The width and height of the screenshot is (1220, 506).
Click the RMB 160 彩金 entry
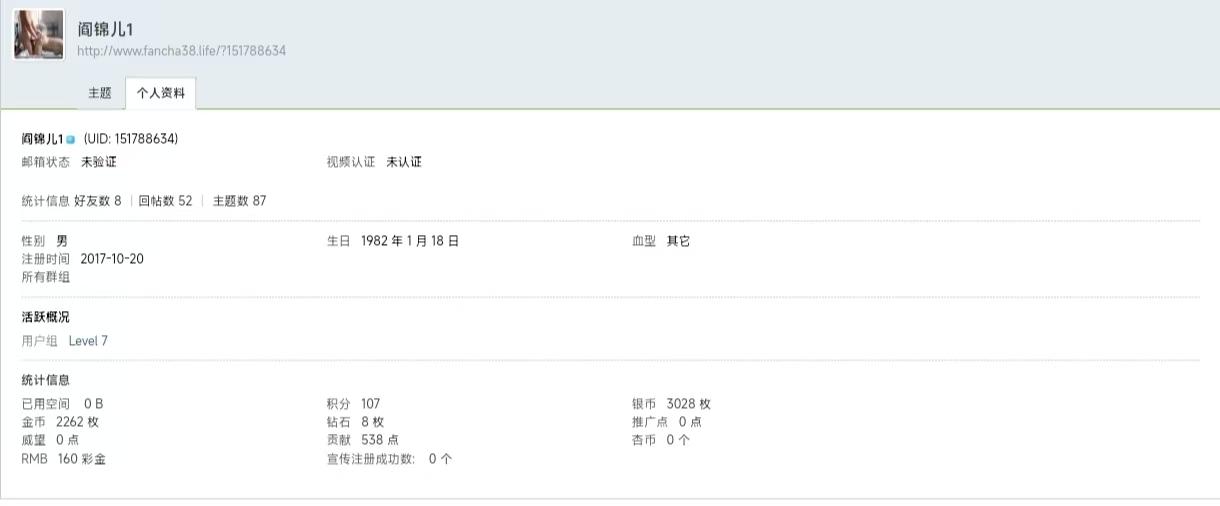pos(81,459)
